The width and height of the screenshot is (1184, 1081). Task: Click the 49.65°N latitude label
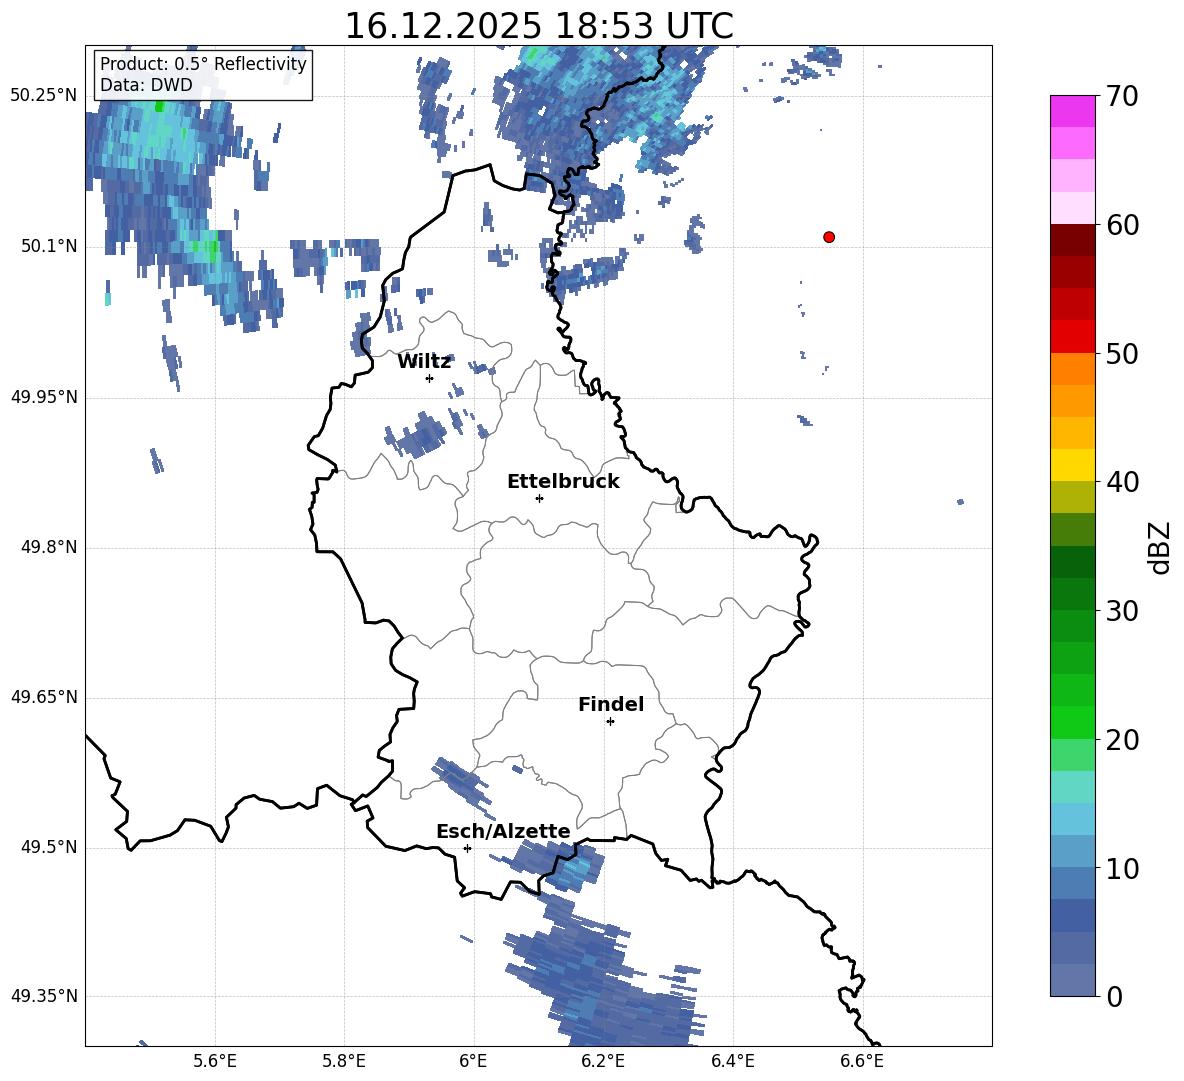coord(44,697)
